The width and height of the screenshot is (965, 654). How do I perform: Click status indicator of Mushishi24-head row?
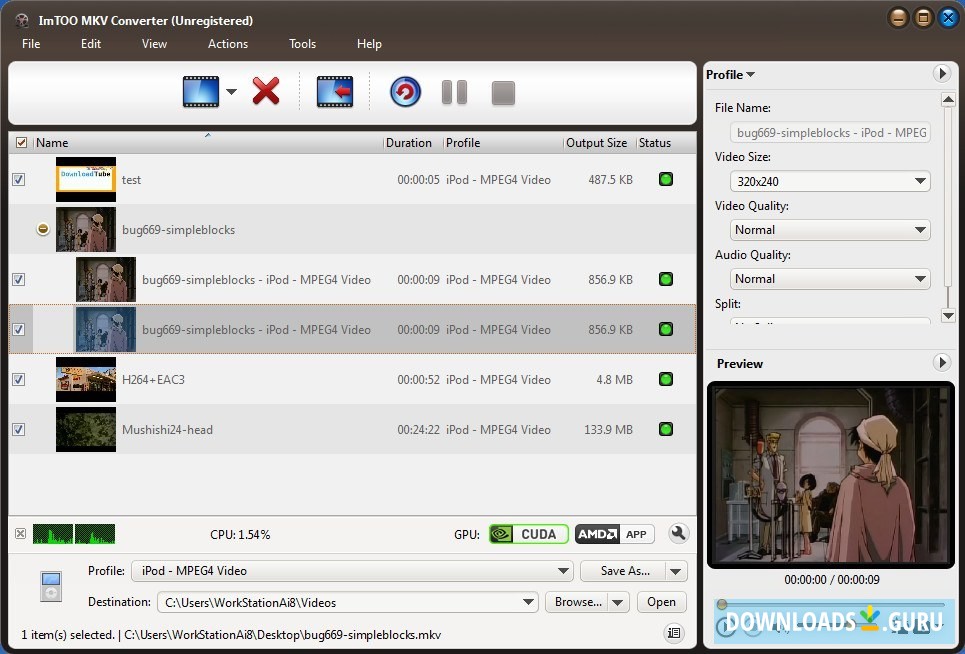[x=666, y=429]
